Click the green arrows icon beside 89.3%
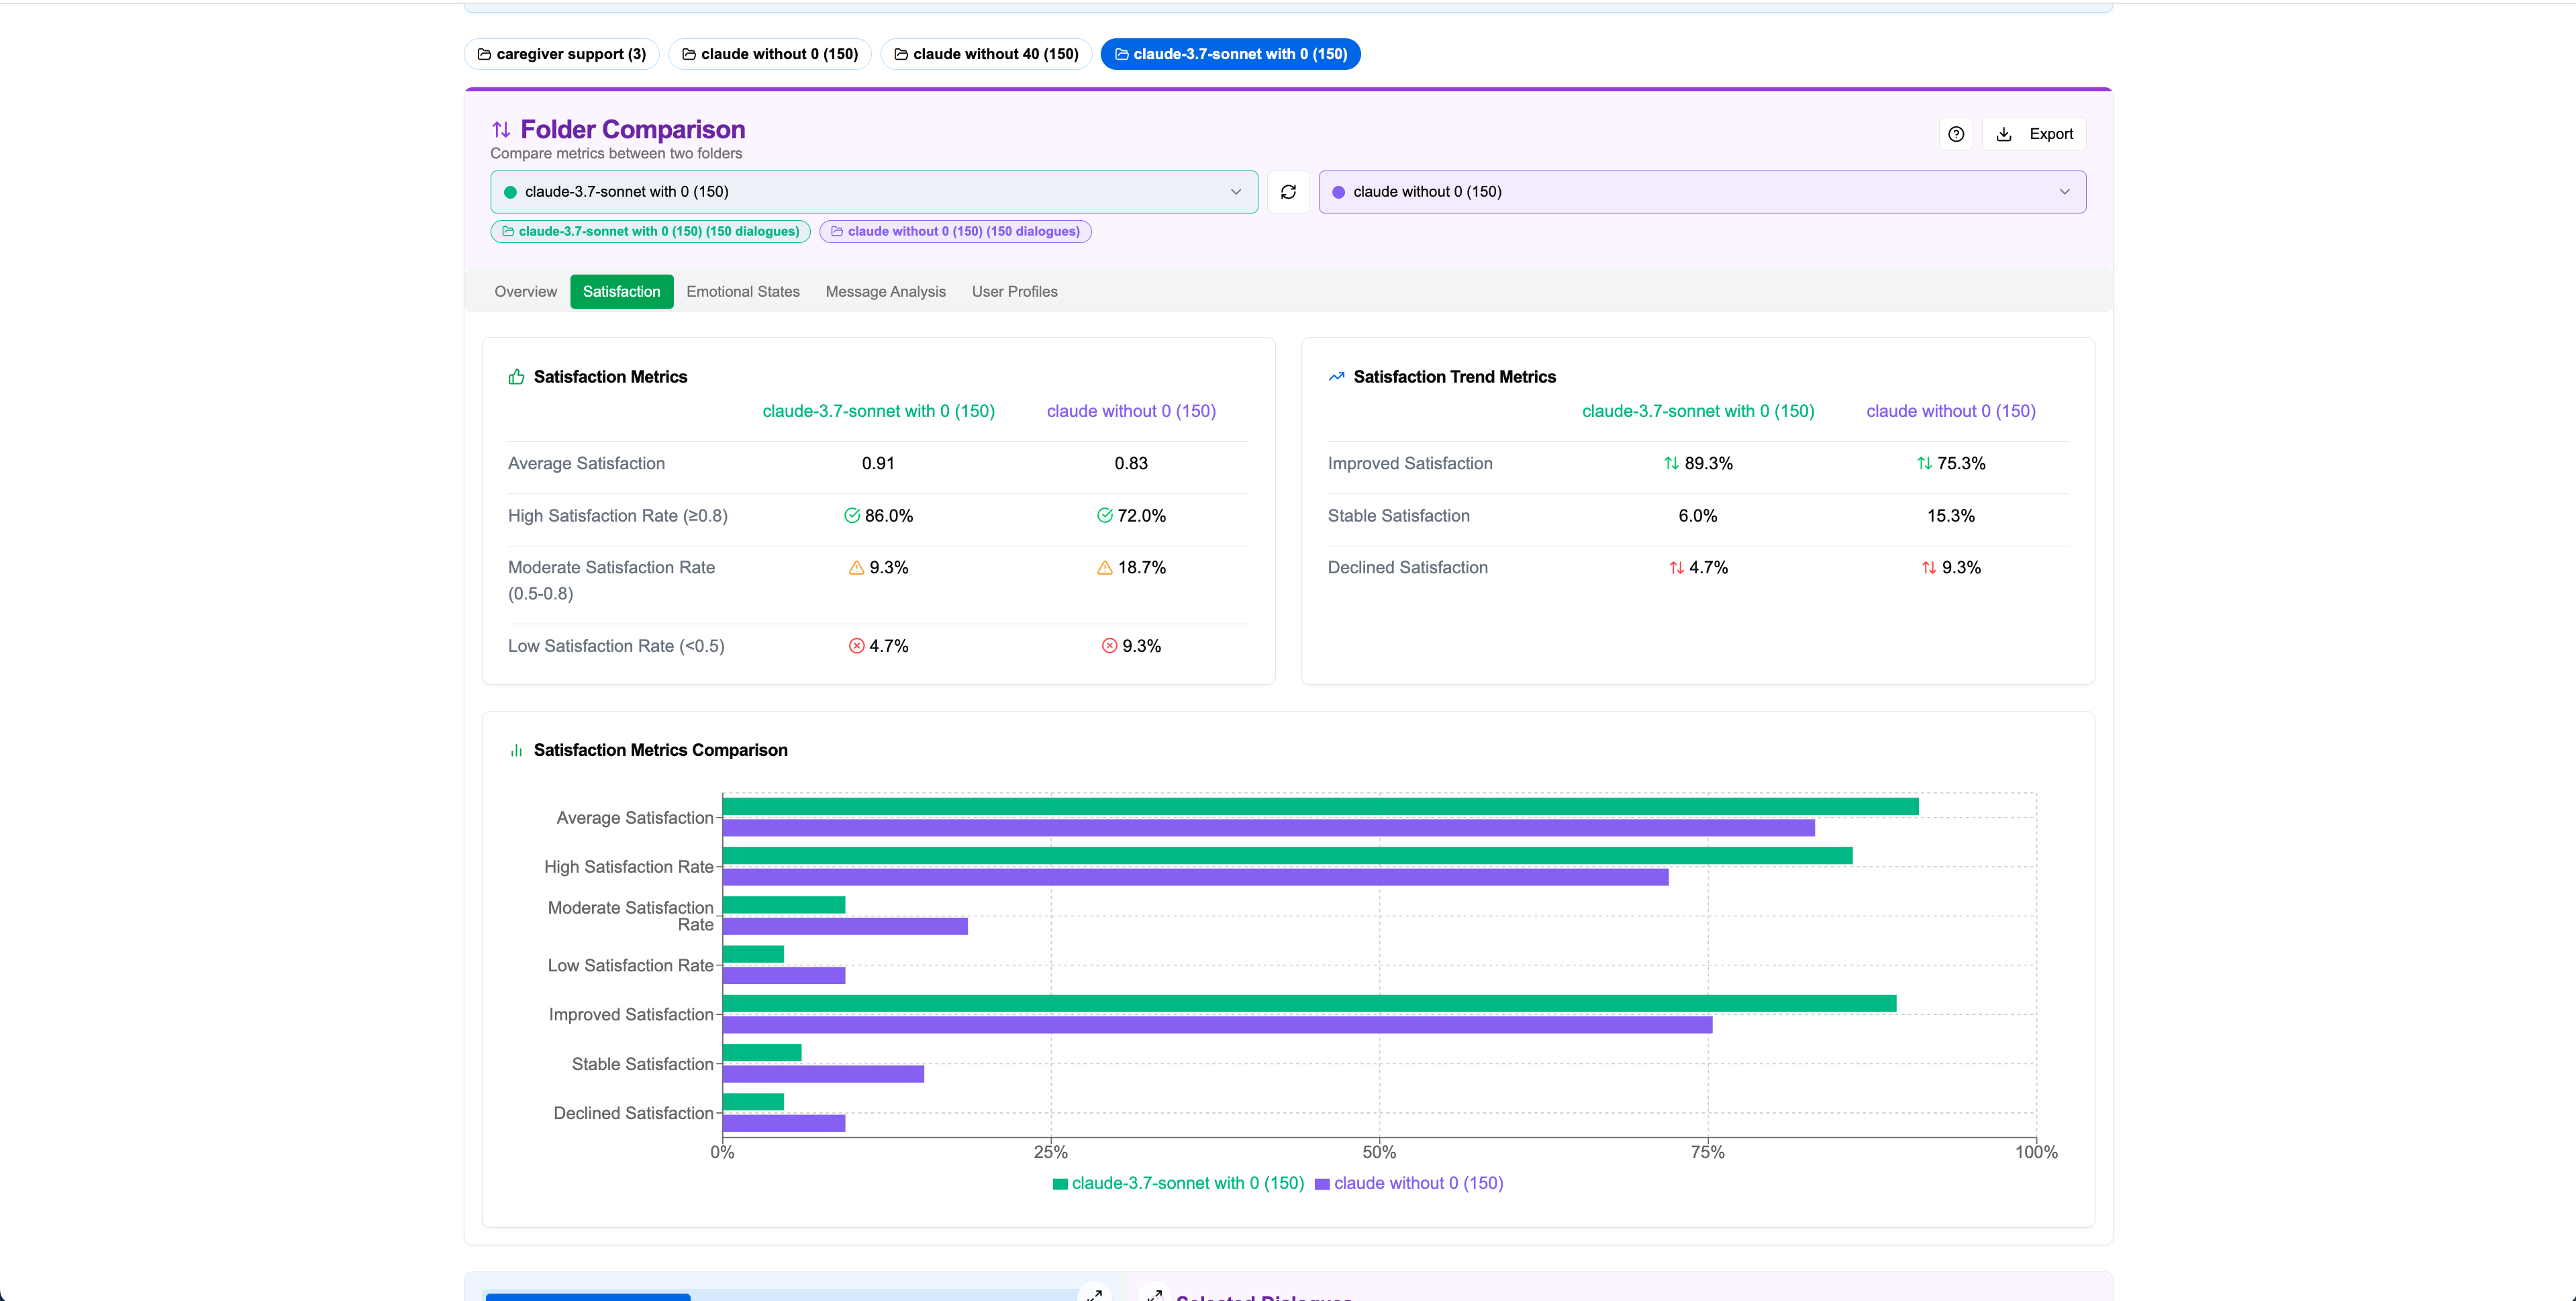 point(1671,464)
